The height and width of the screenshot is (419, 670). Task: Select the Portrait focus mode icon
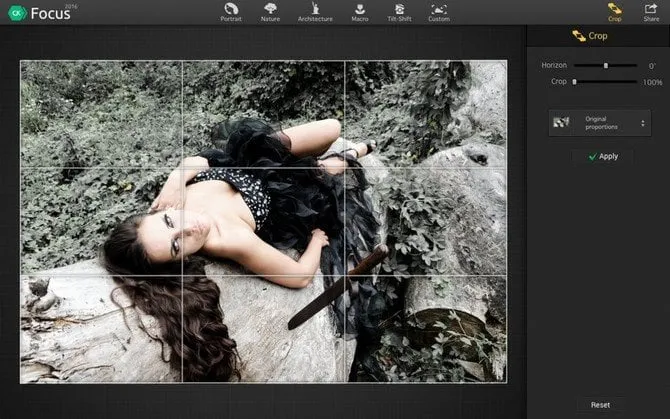coord(231,10)
